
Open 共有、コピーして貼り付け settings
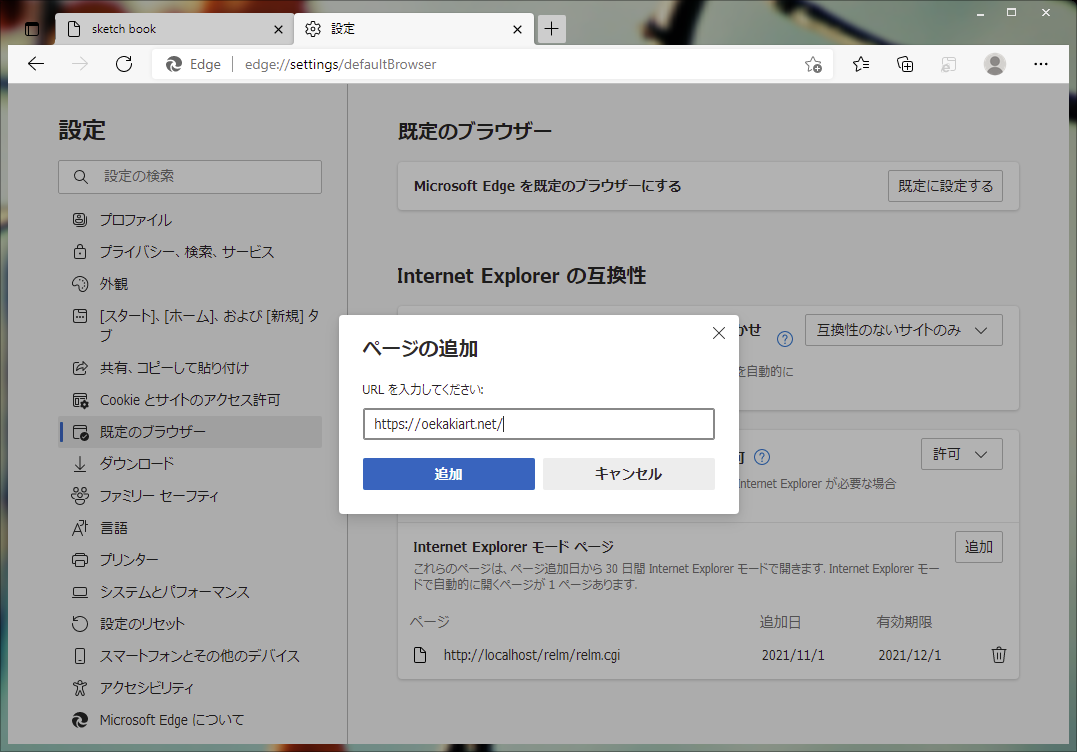click(190, 368)
